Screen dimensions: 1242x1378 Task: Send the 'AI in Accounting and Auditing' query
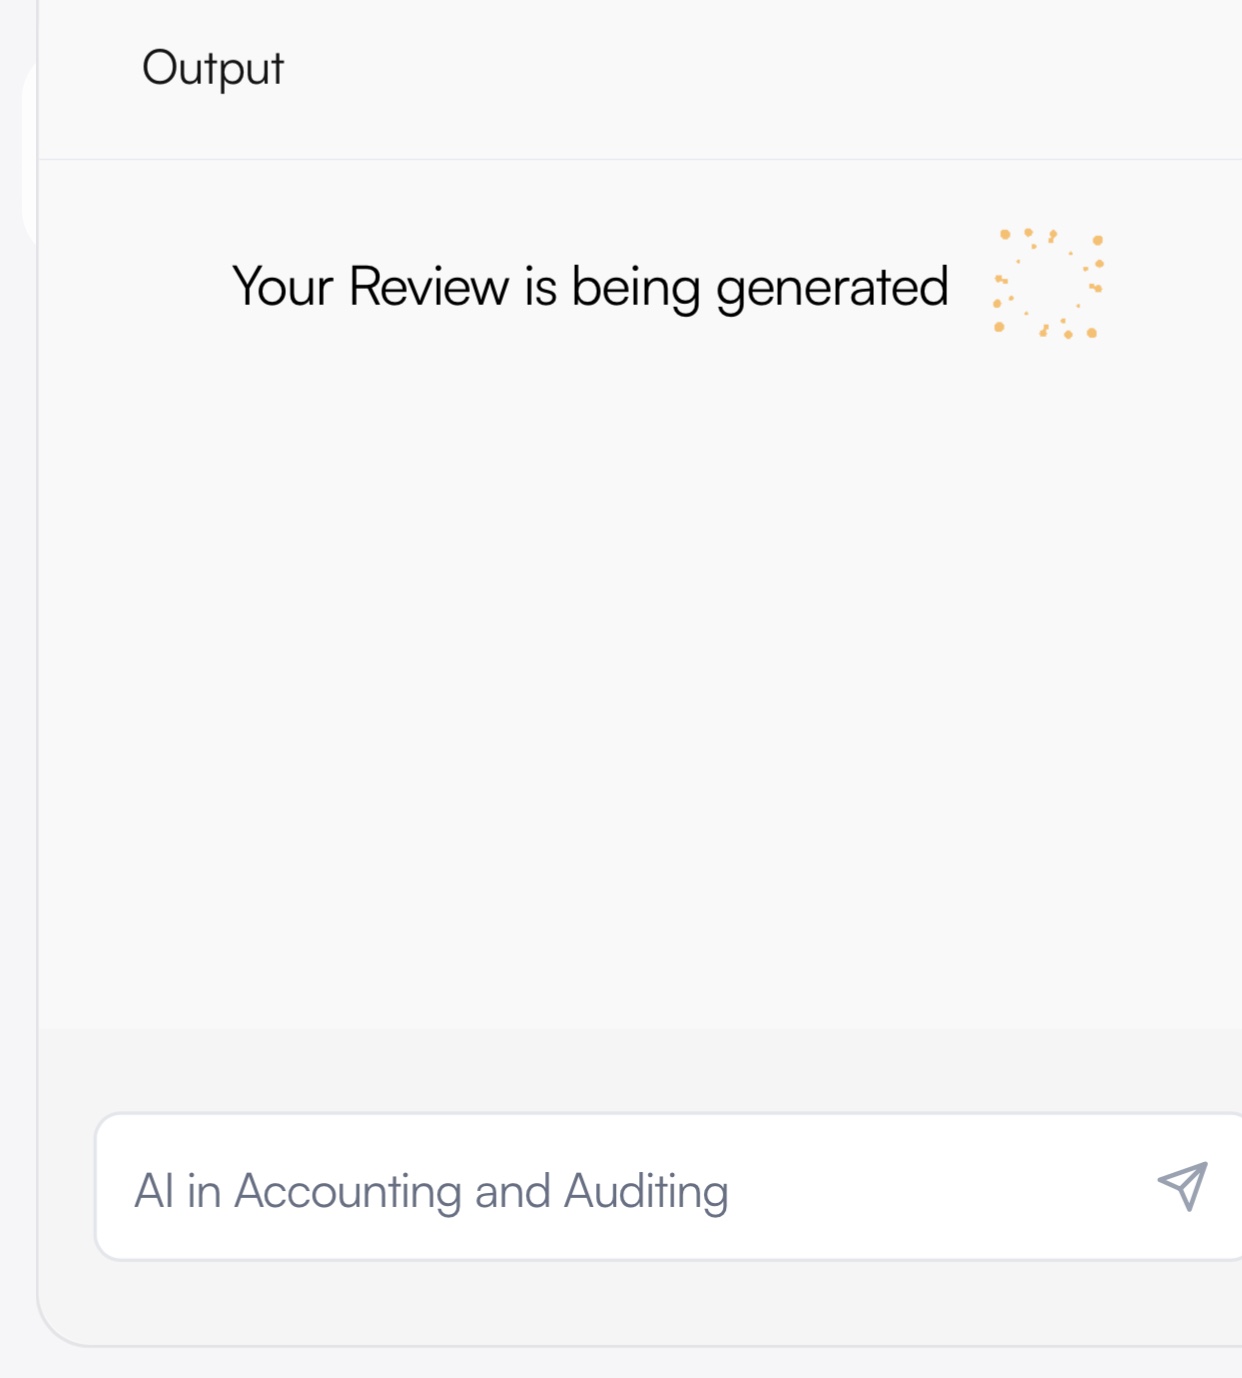point(1183,1186)
